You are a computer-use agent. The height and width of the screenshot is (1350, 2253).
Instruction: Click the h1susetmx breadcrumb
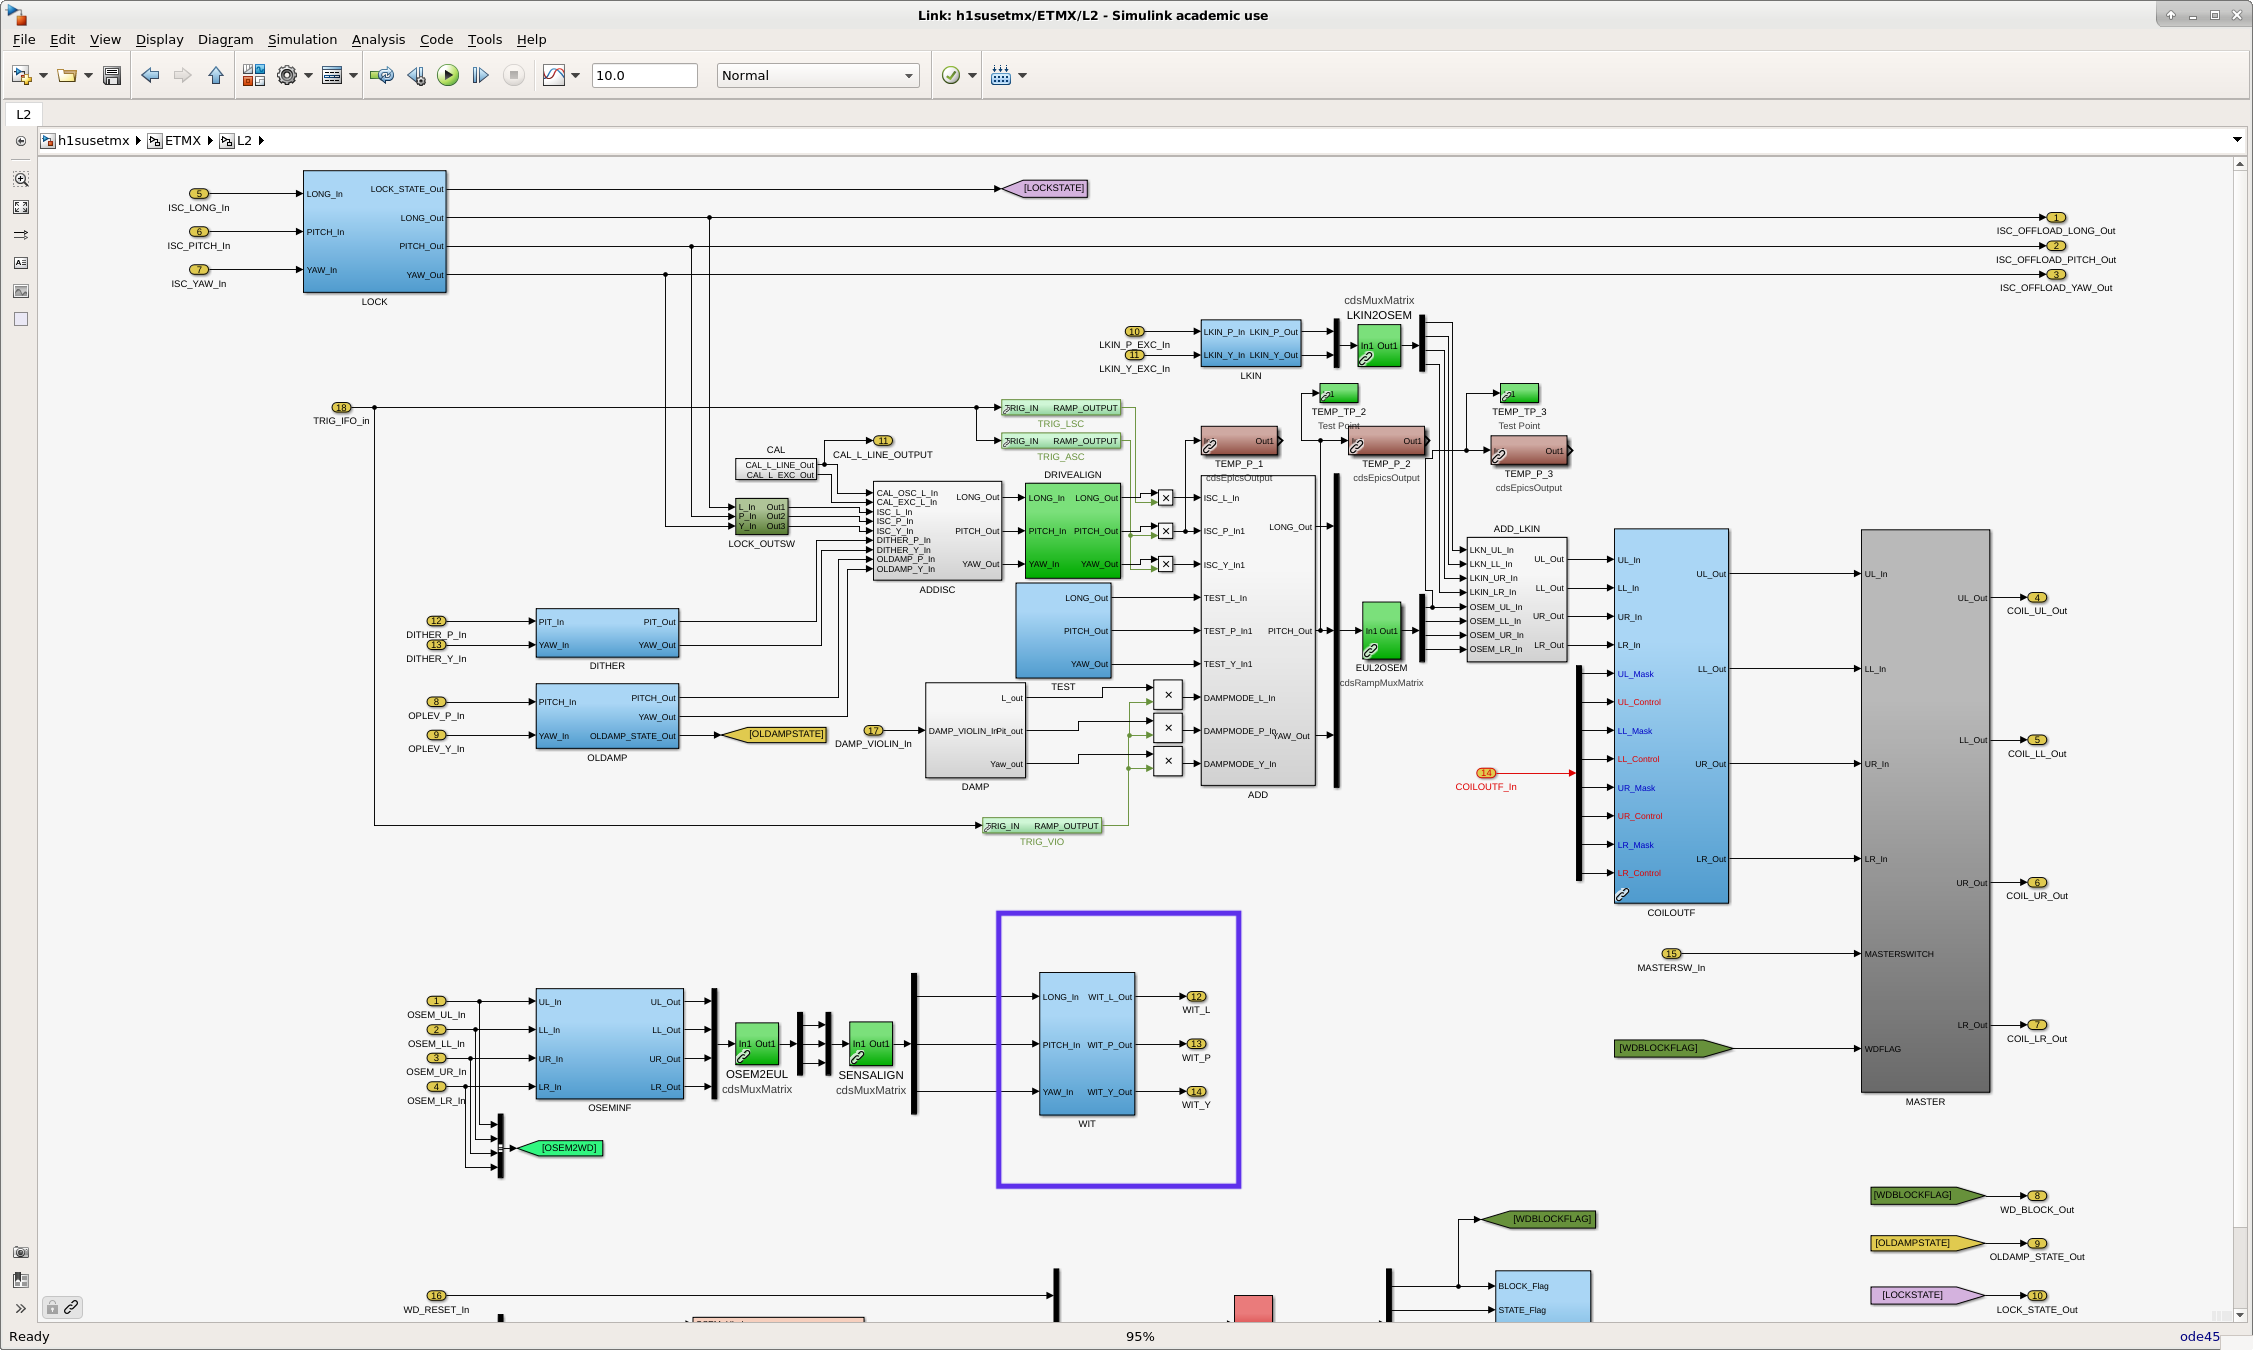click(x=94, y=141)
